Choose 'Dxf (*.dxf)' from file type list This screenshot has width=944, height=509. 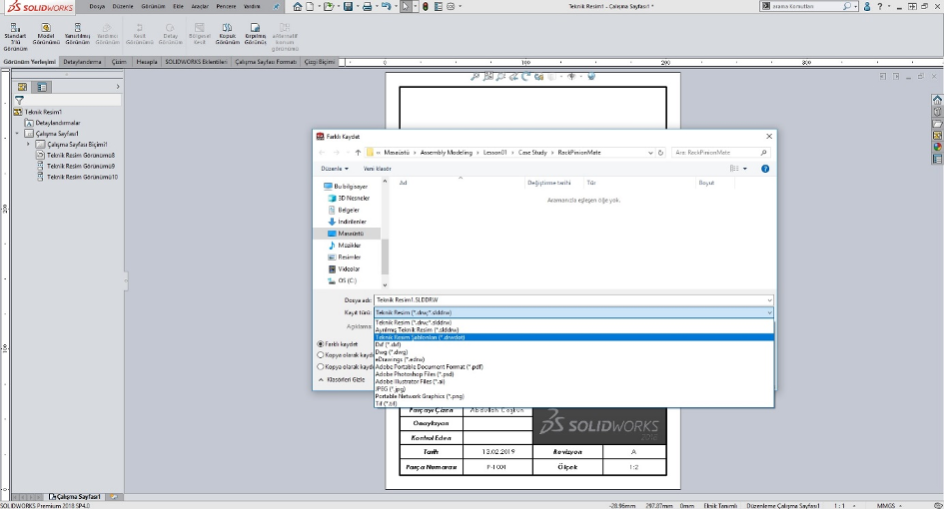[387, 344]
